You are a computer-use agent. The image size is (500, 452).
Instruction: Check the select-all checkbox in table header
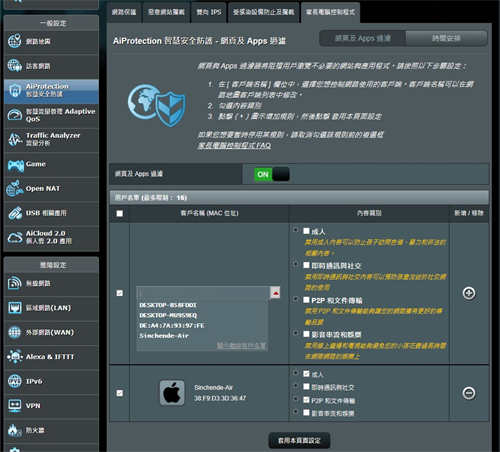(119, 213)
